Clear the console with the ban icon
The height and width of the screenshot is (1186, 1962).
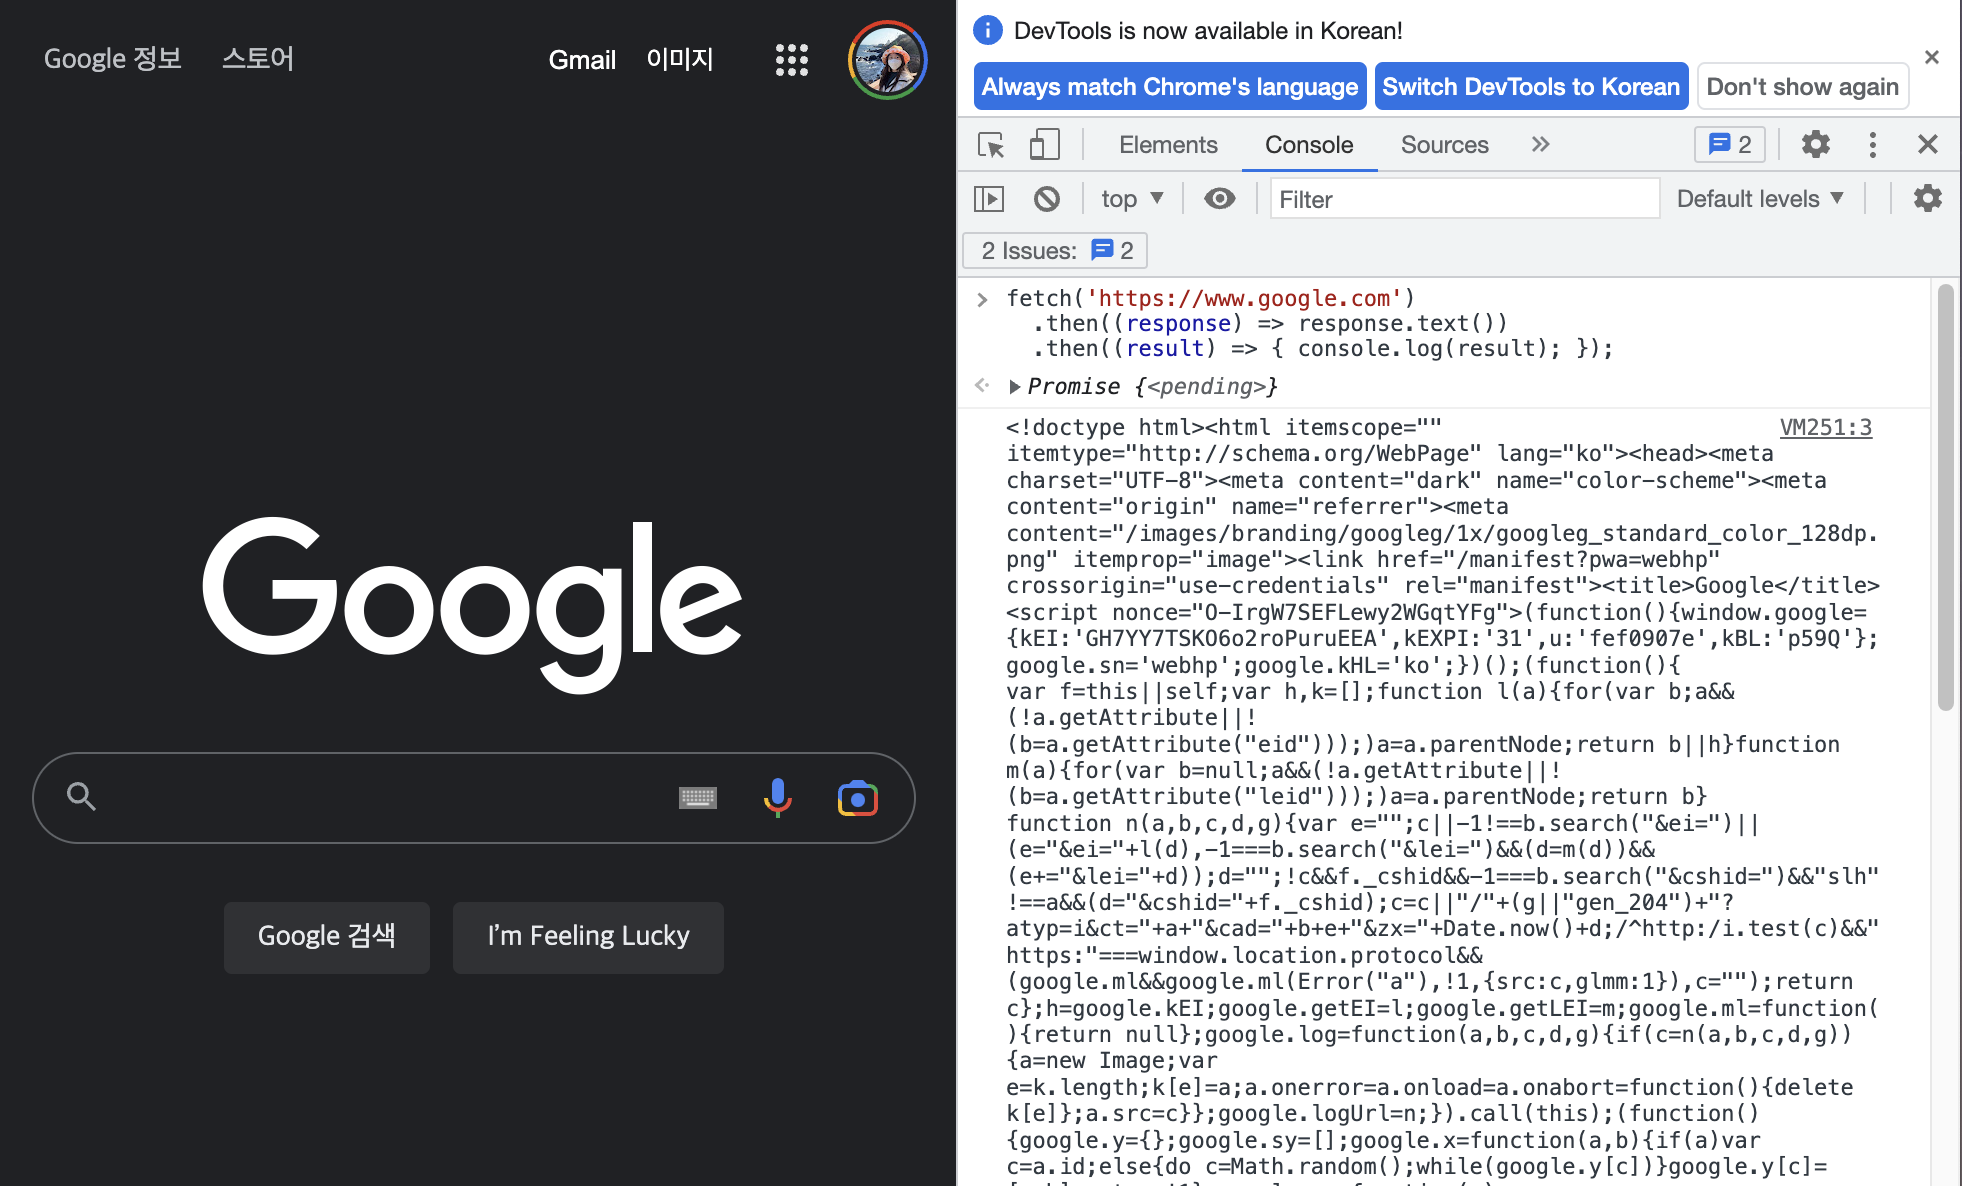(x=1046, y=199)
